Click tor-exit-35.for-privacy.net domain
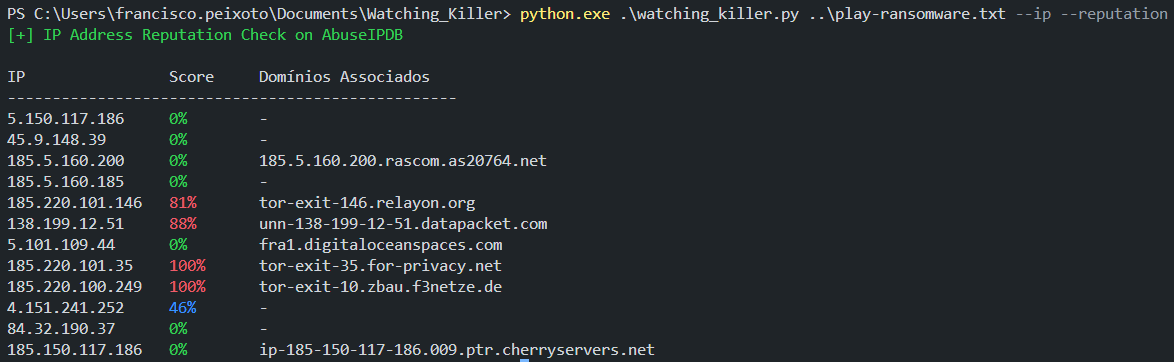The width and height of the screenshot is (1174, 362). 380,266
